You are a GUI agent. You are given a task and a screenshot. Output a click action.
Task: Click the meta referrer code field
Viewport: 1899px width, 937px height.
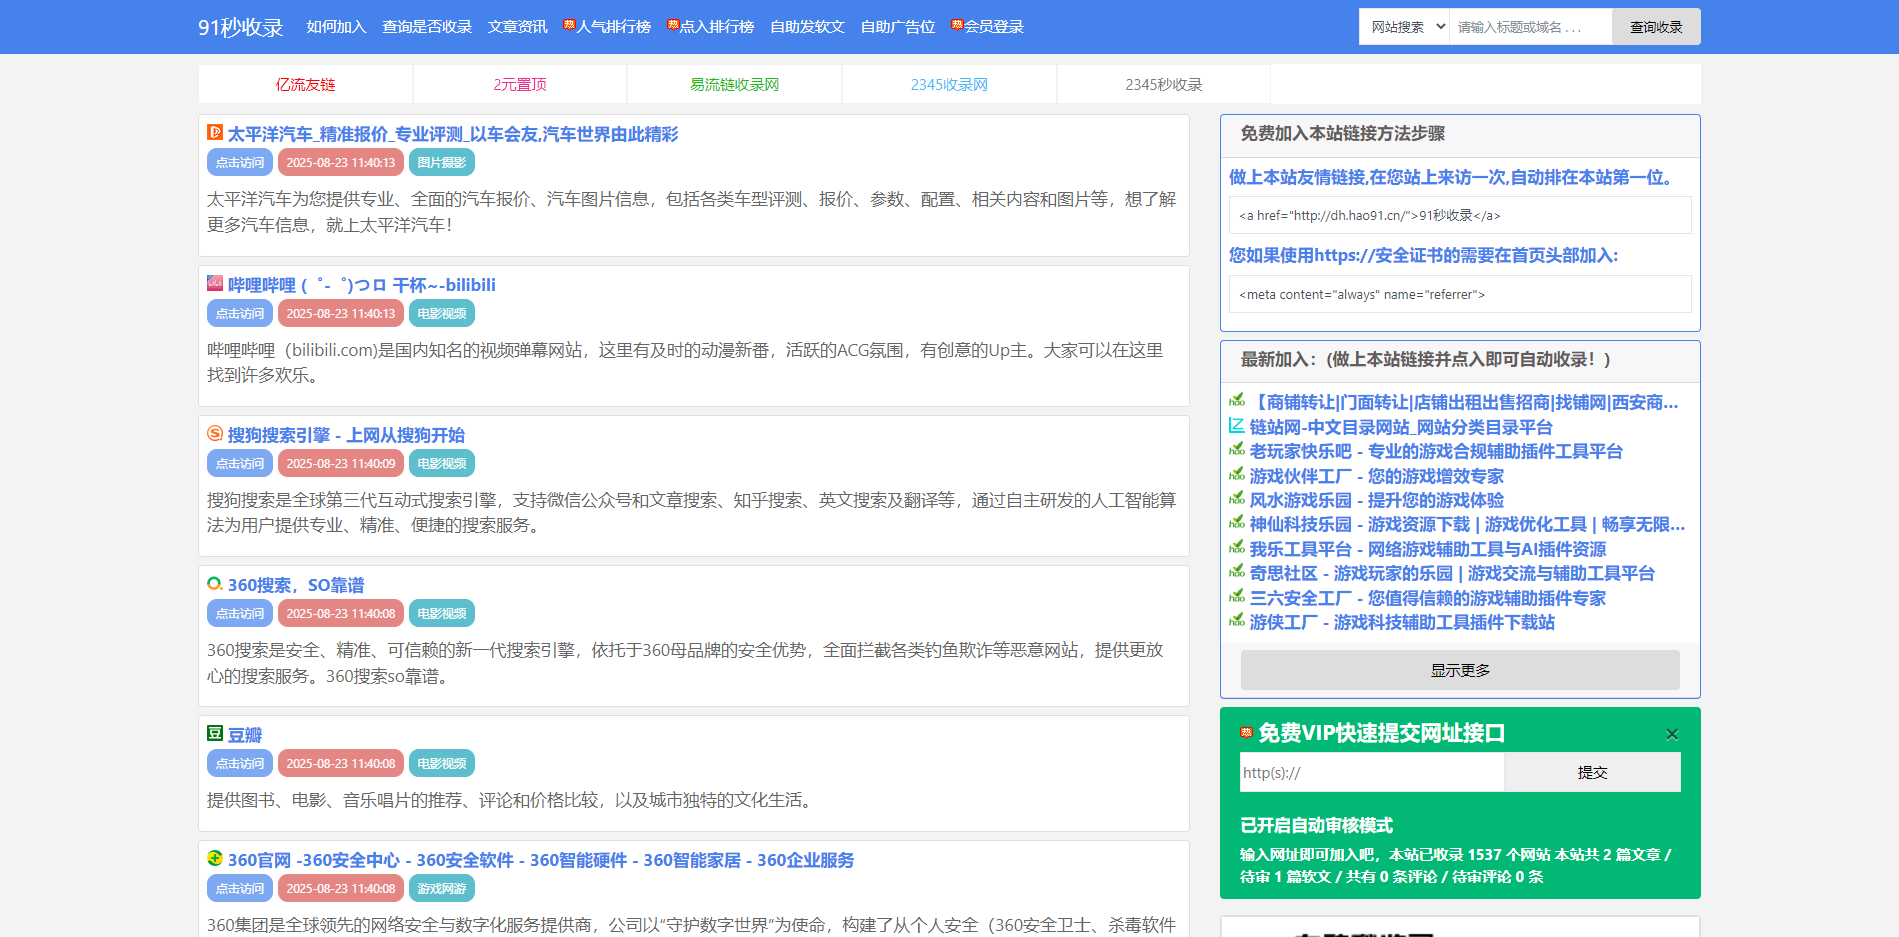coord(1460,294)
